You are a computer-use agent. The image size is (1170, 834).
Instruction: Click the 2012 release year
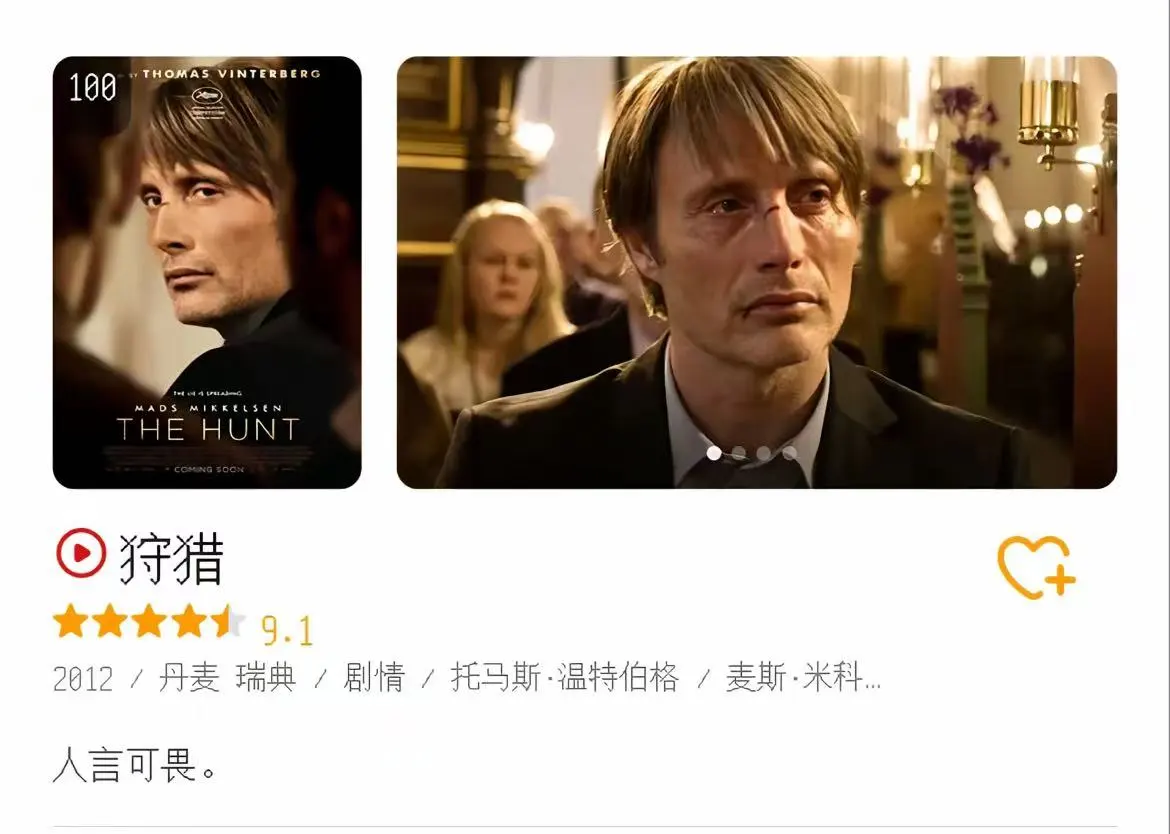[83, 680]
